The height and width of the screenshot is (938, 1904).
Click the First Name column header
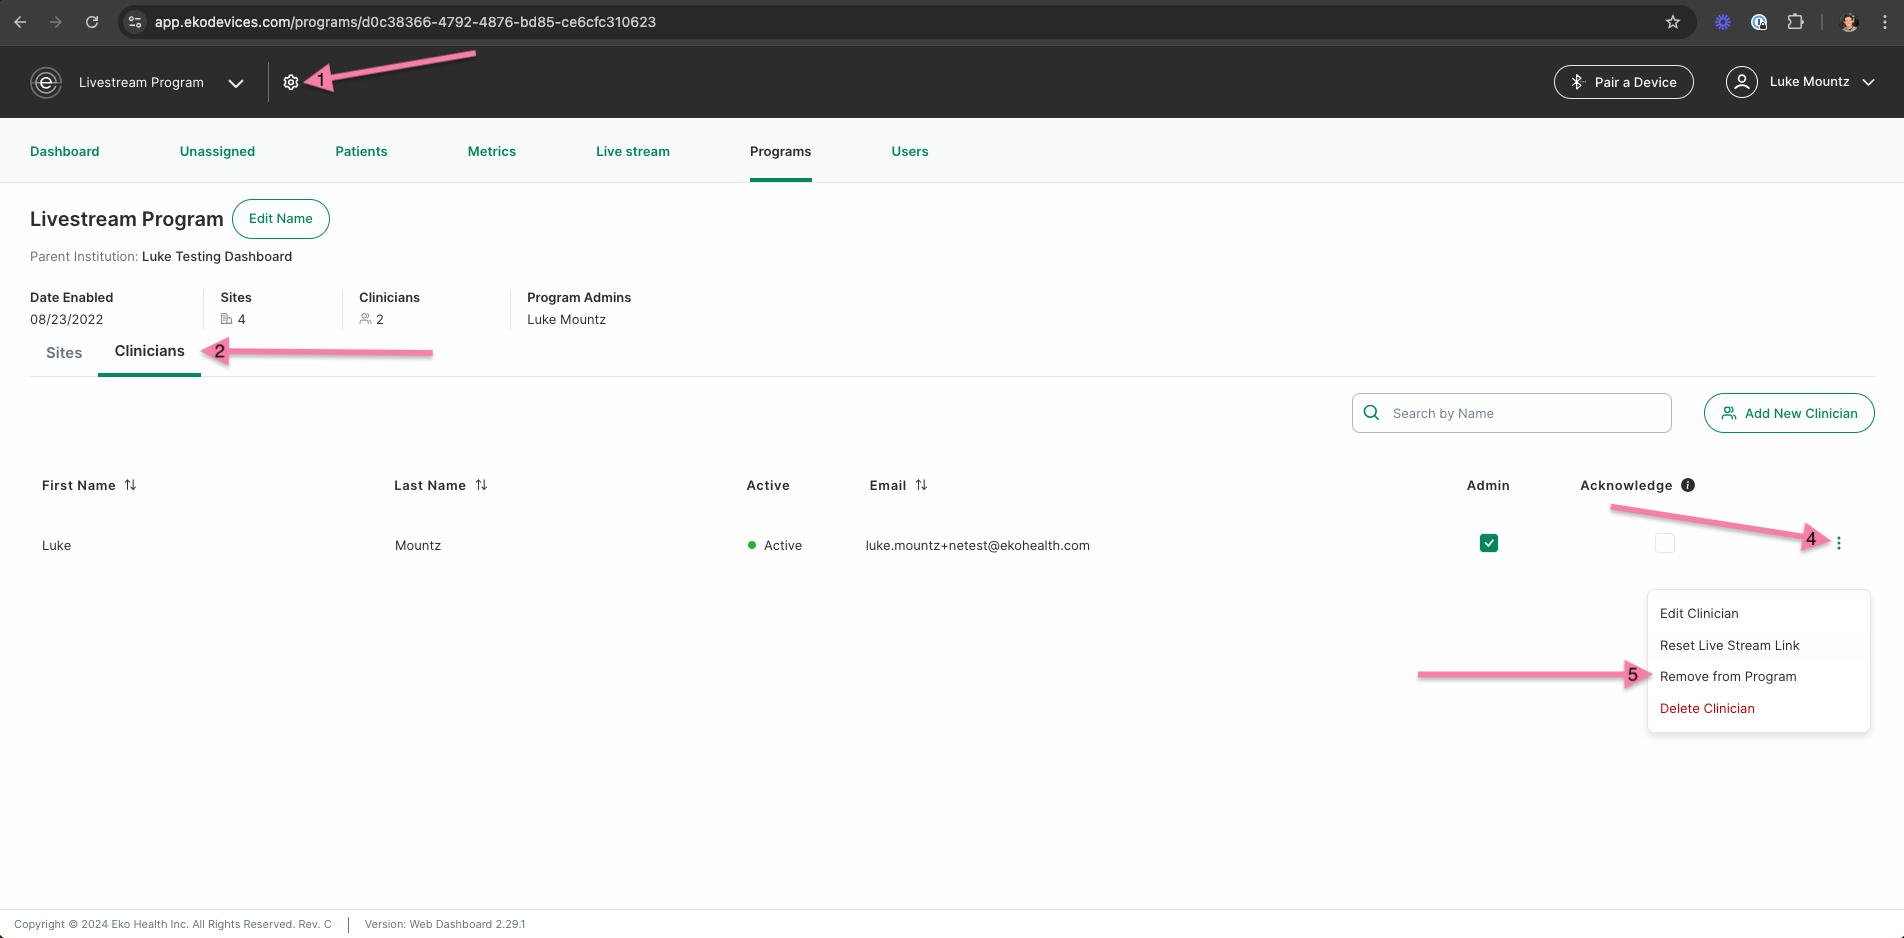pos(79,485)
